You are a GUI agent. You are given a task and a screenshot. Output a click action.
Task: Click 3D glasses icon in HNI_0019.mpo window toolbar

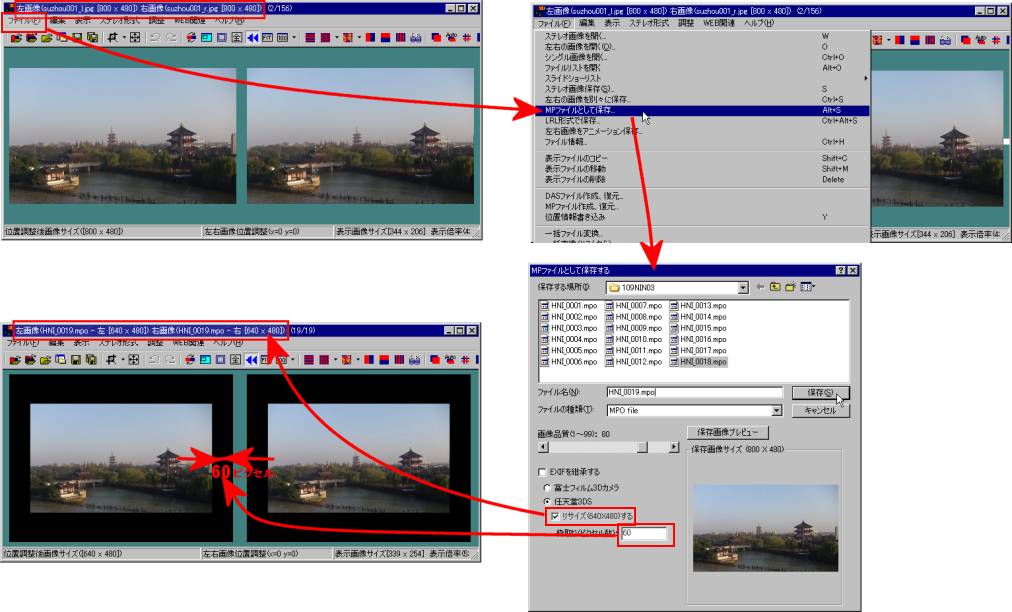coord(414,360)
